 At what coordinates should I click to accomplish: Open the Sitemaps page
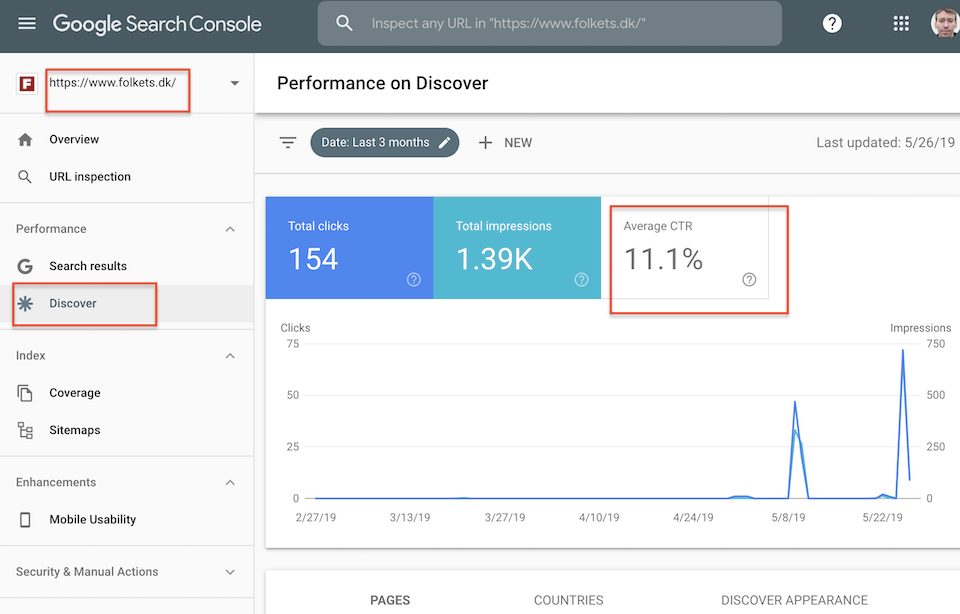[127, 430]
